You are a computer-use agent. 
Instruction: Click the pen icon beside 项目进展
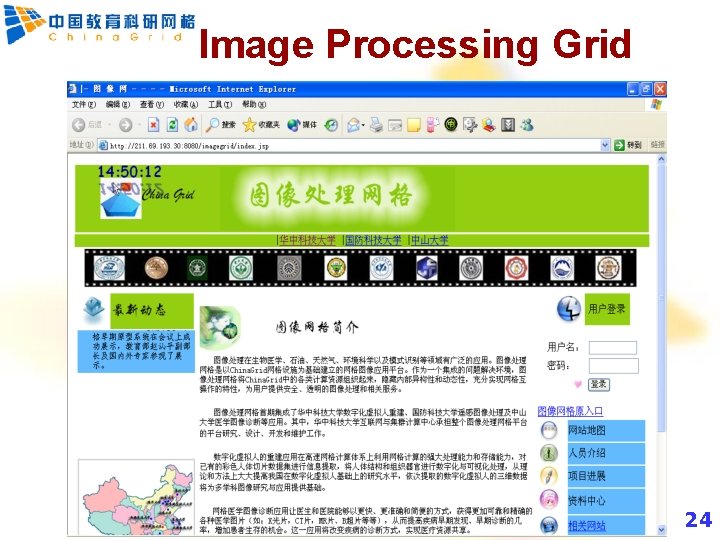pyautogui.click(x=549, y=476)
